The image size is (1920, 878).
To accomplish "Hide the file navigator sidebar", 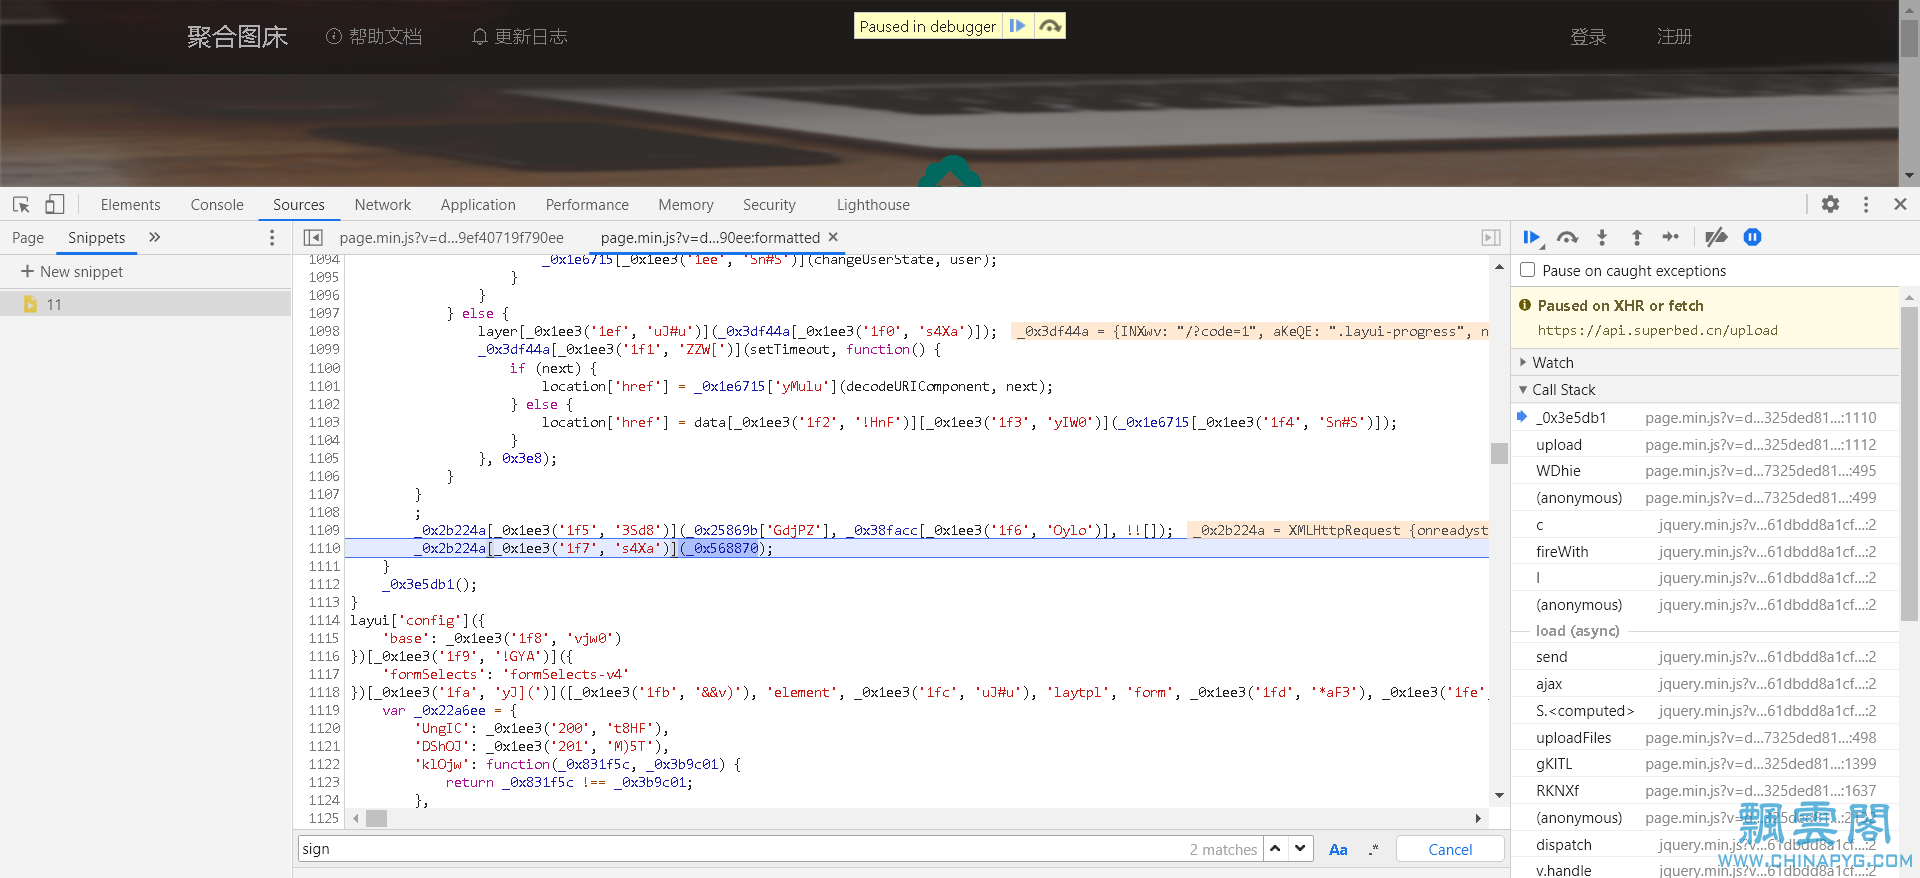I will pos(313,237).
